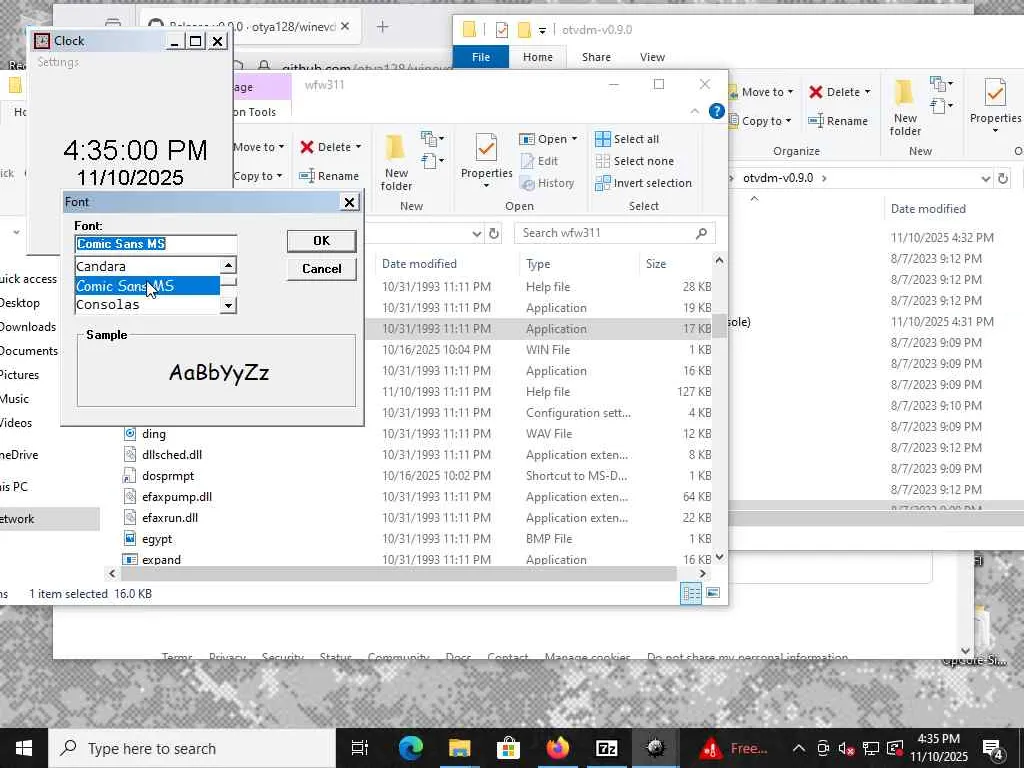The image size is (1024, 768).
Task: Open a new browser tab
Action: [x=383, y=27]
